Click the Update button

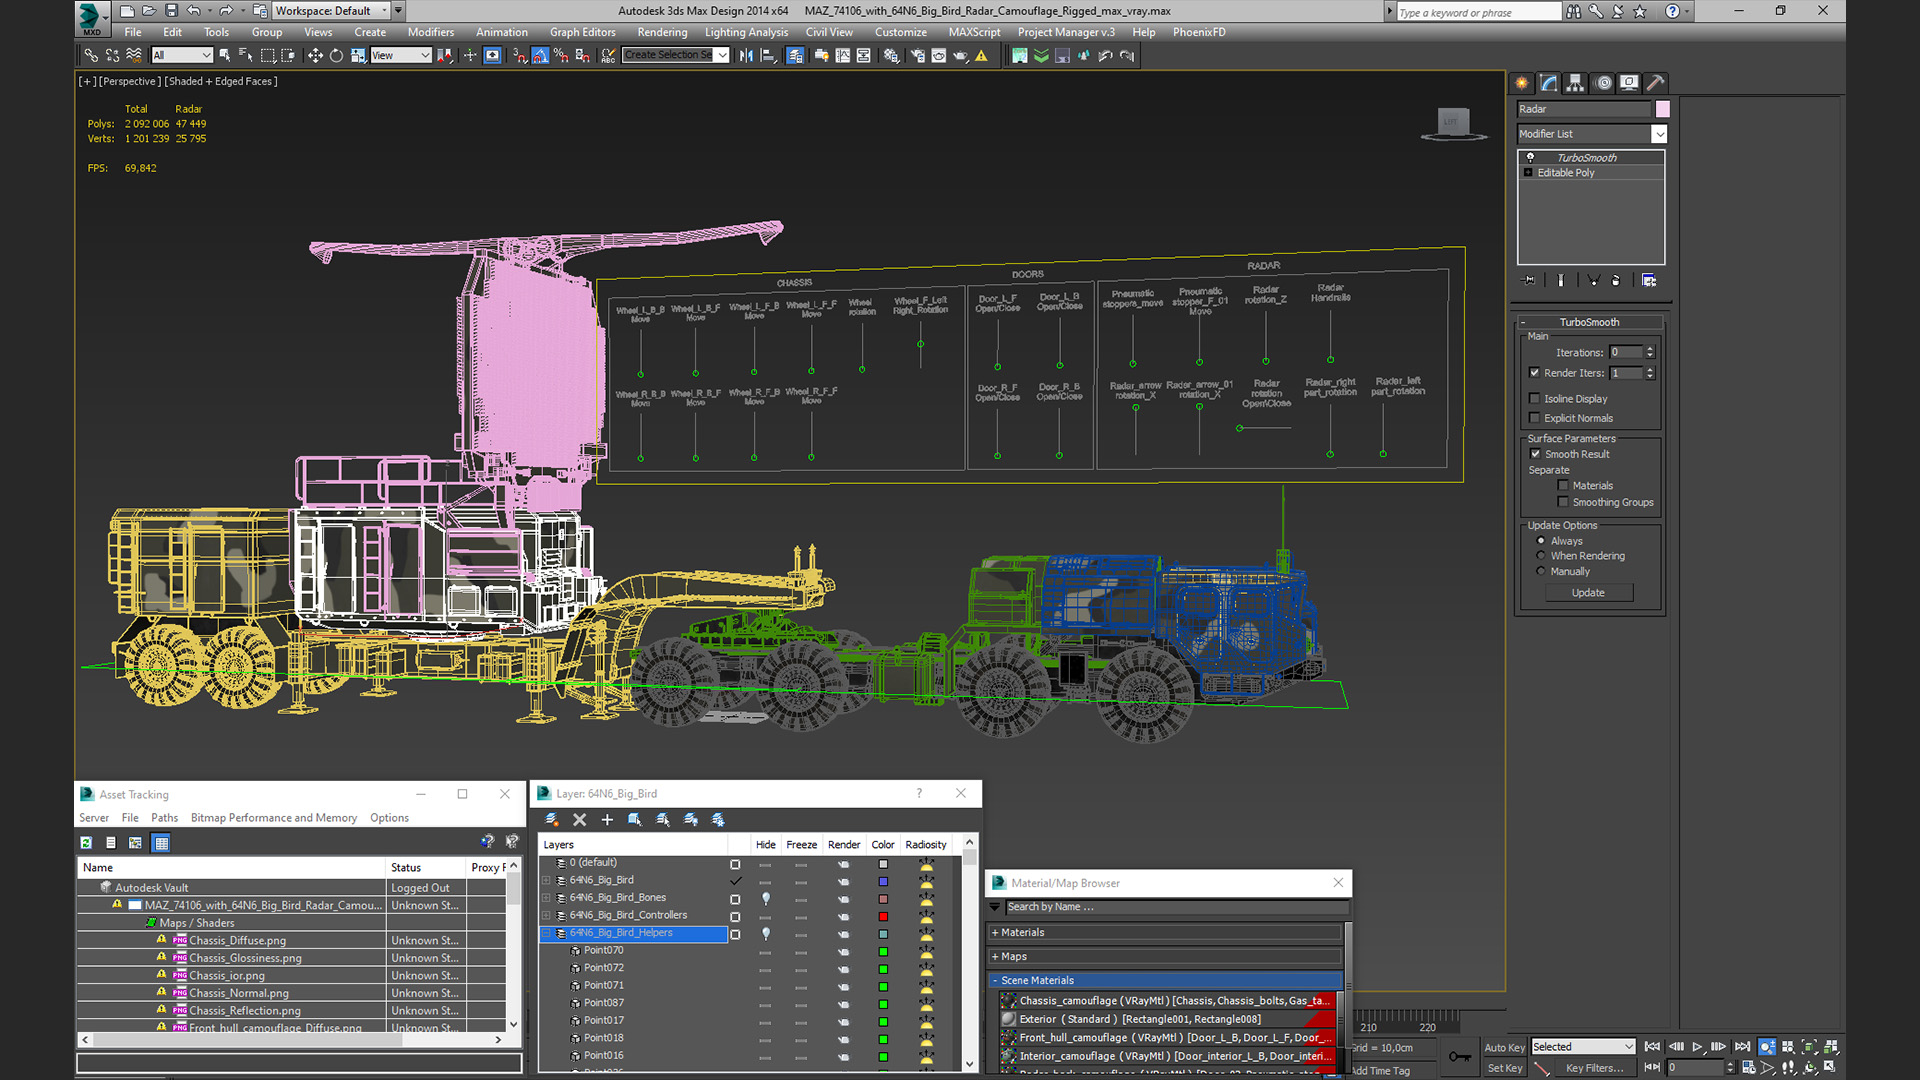point(1588,593)
